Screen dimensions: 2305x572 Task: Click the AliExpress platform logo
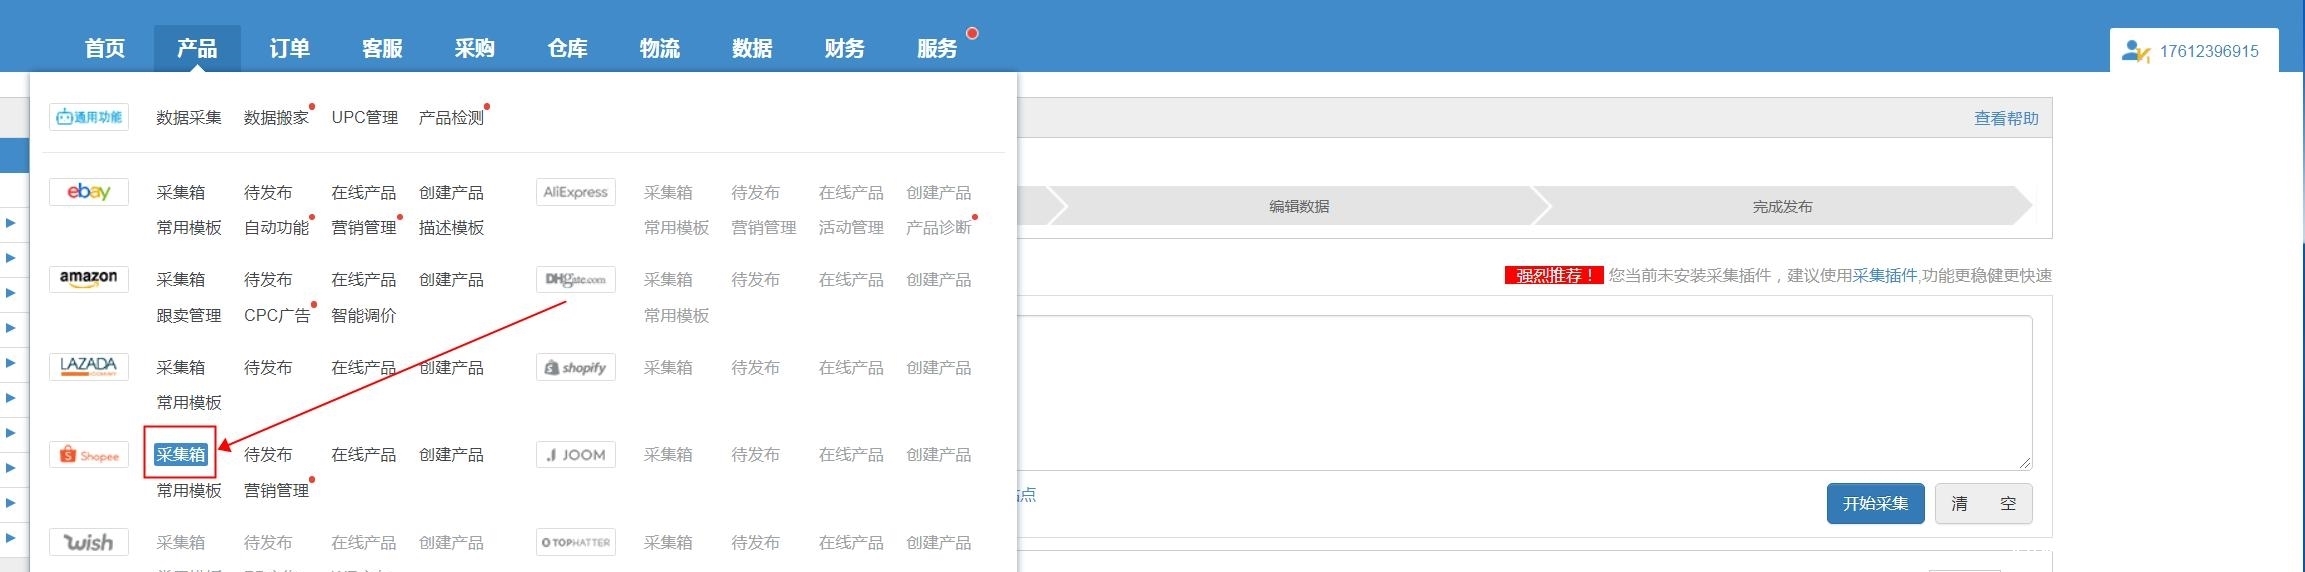pyautogui.click(x=575, y=192)
